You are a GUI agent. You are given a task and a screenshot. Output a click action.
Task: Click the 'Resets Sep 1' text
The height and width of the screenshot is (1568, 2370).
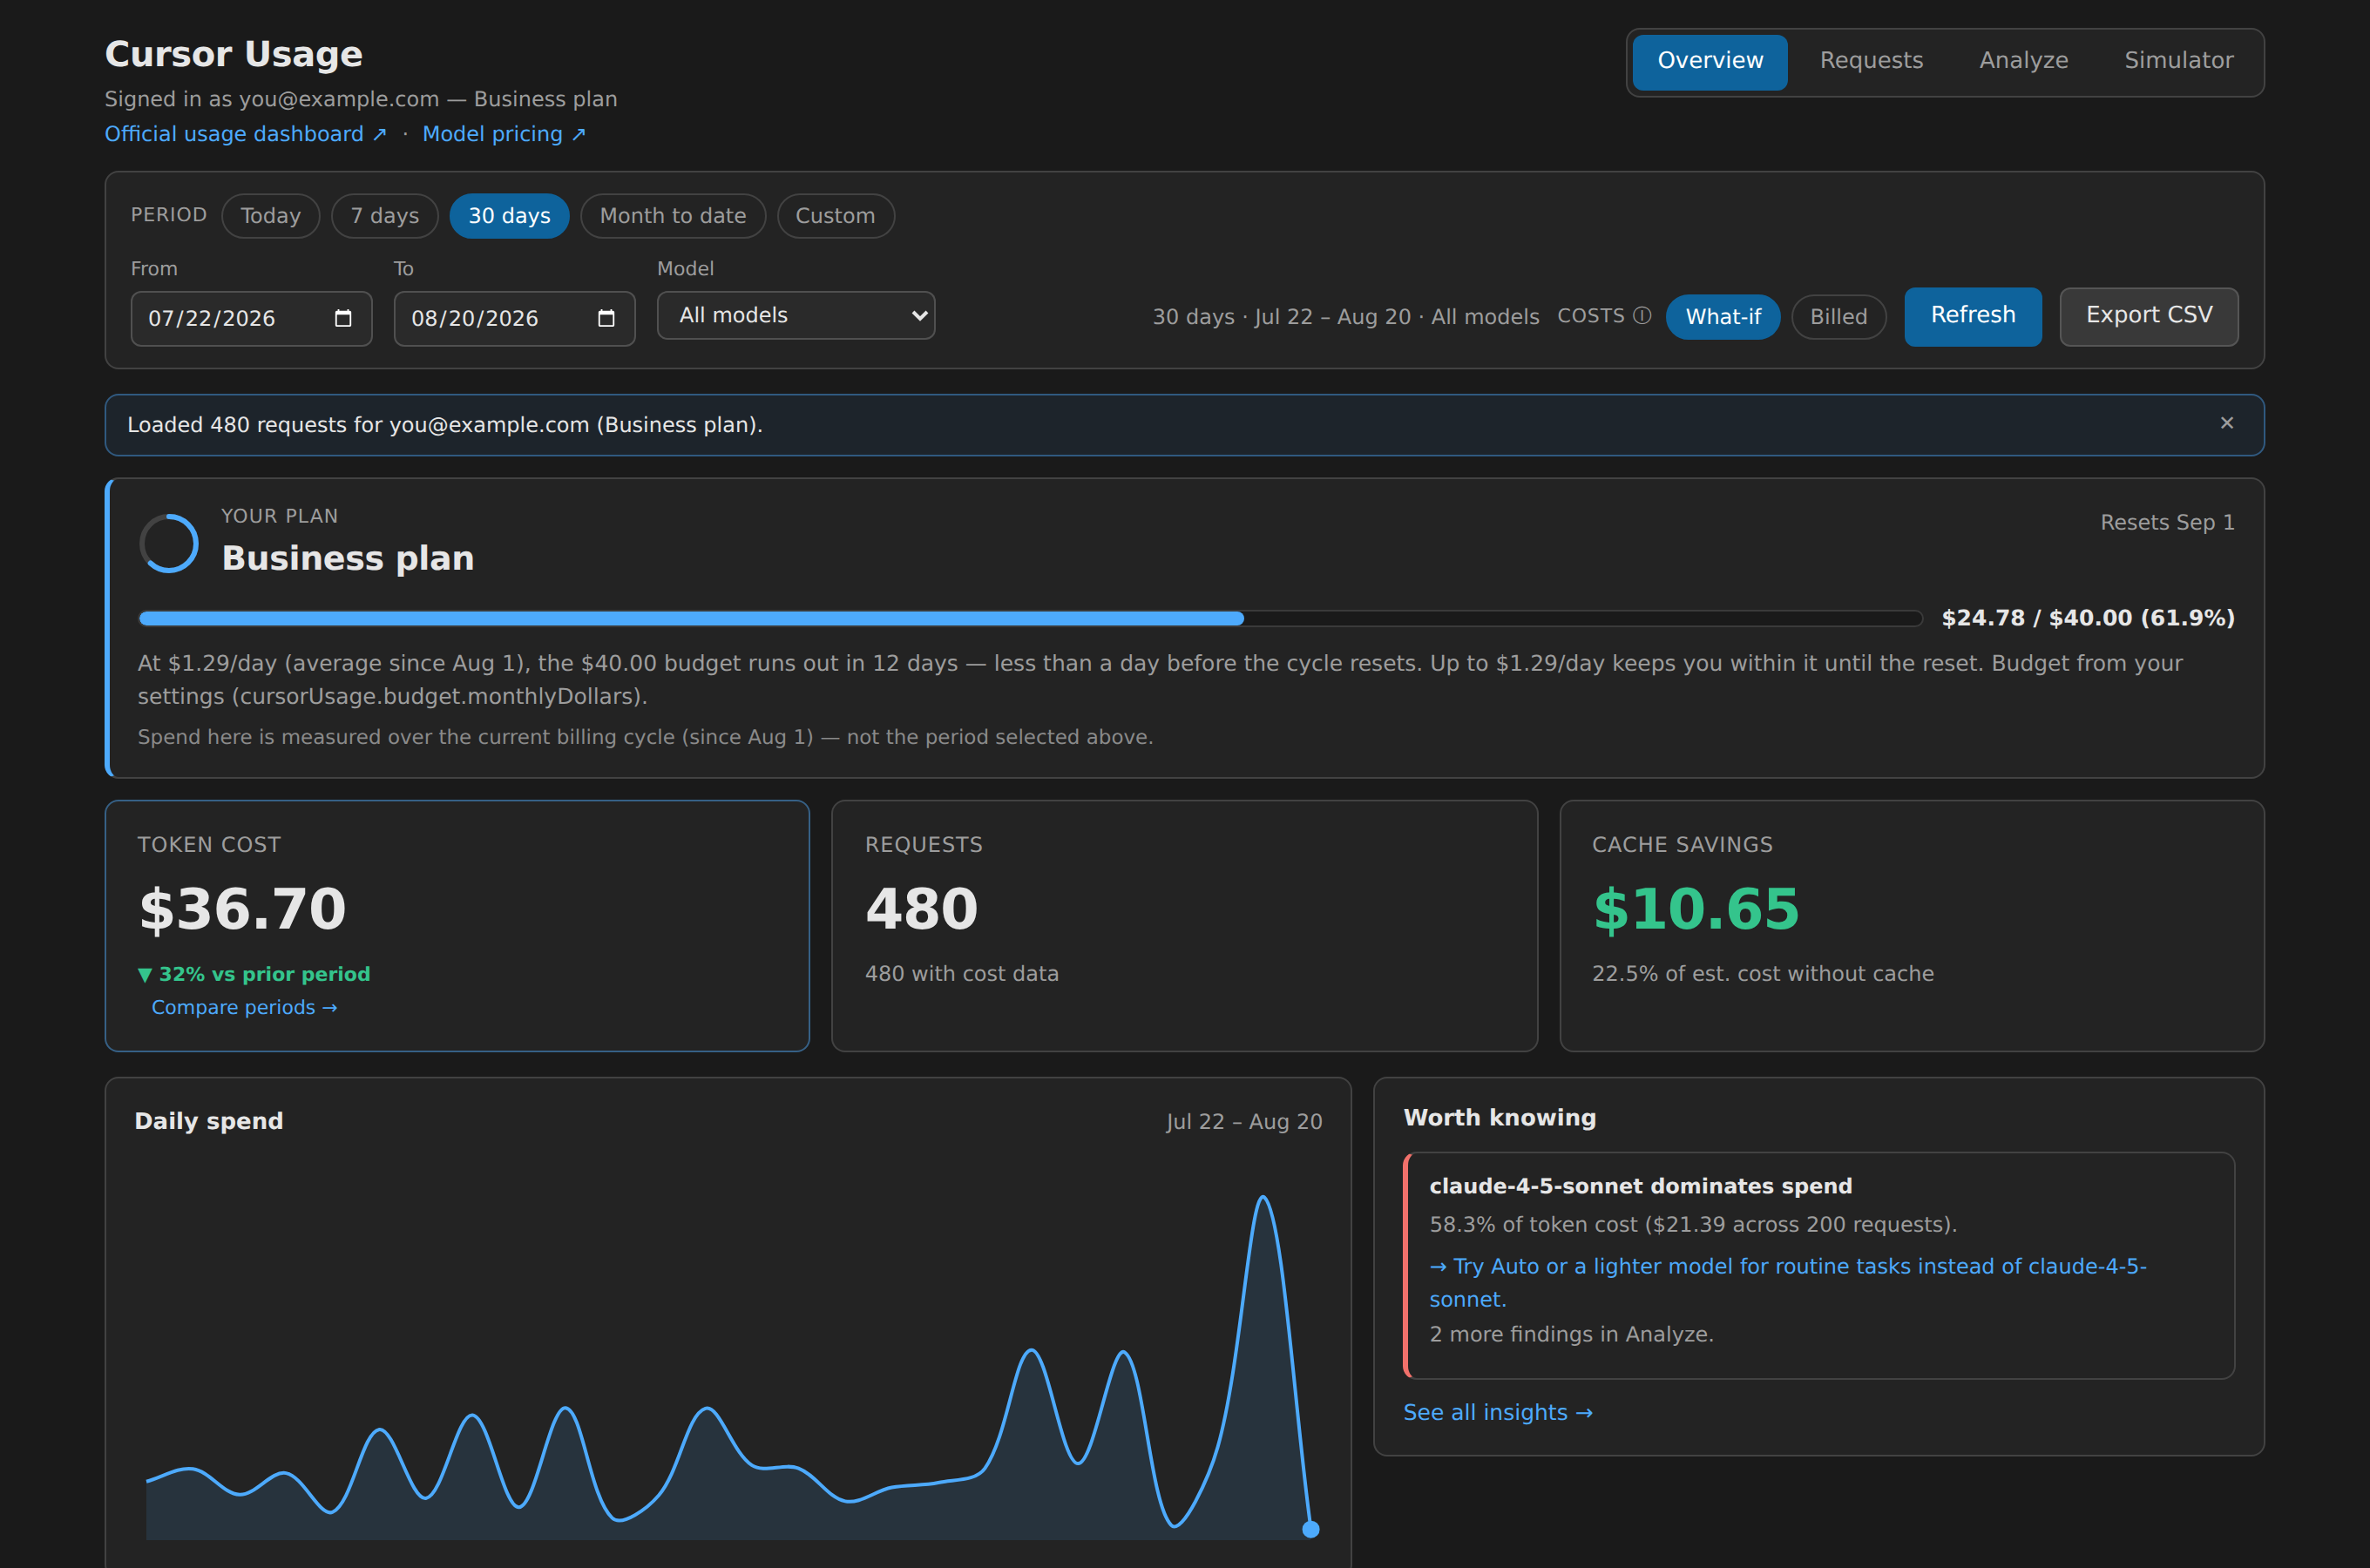point(2167,522)
